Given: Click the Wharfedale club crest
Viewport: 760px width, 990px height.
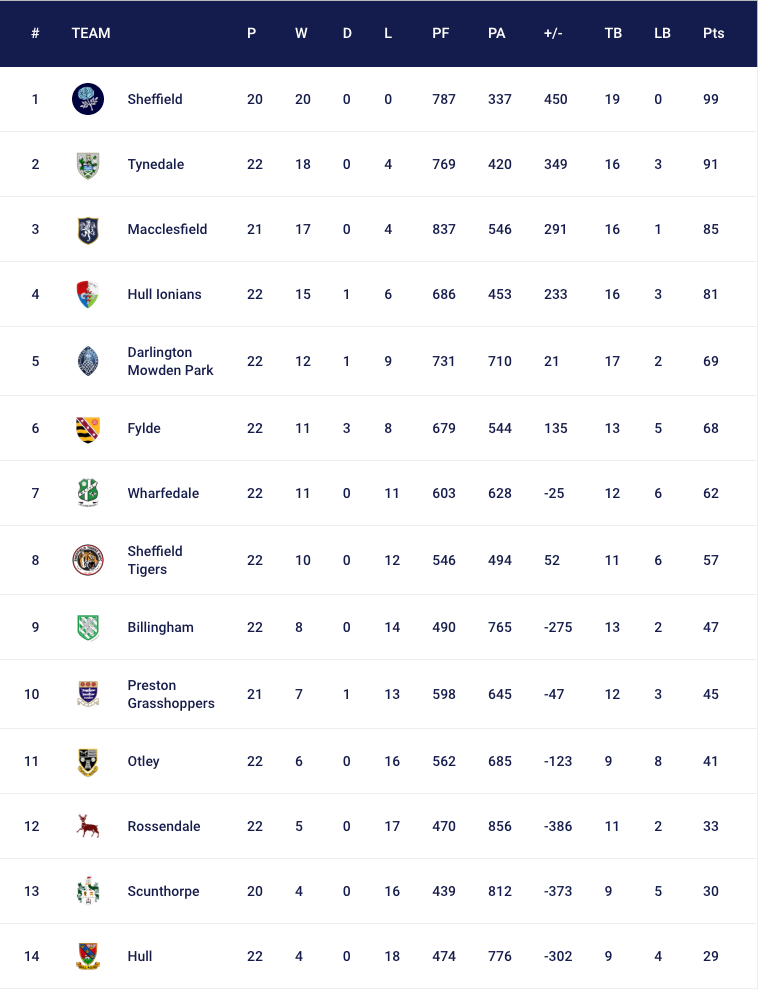Looking at the screenshot, I should tap(88, 493).
